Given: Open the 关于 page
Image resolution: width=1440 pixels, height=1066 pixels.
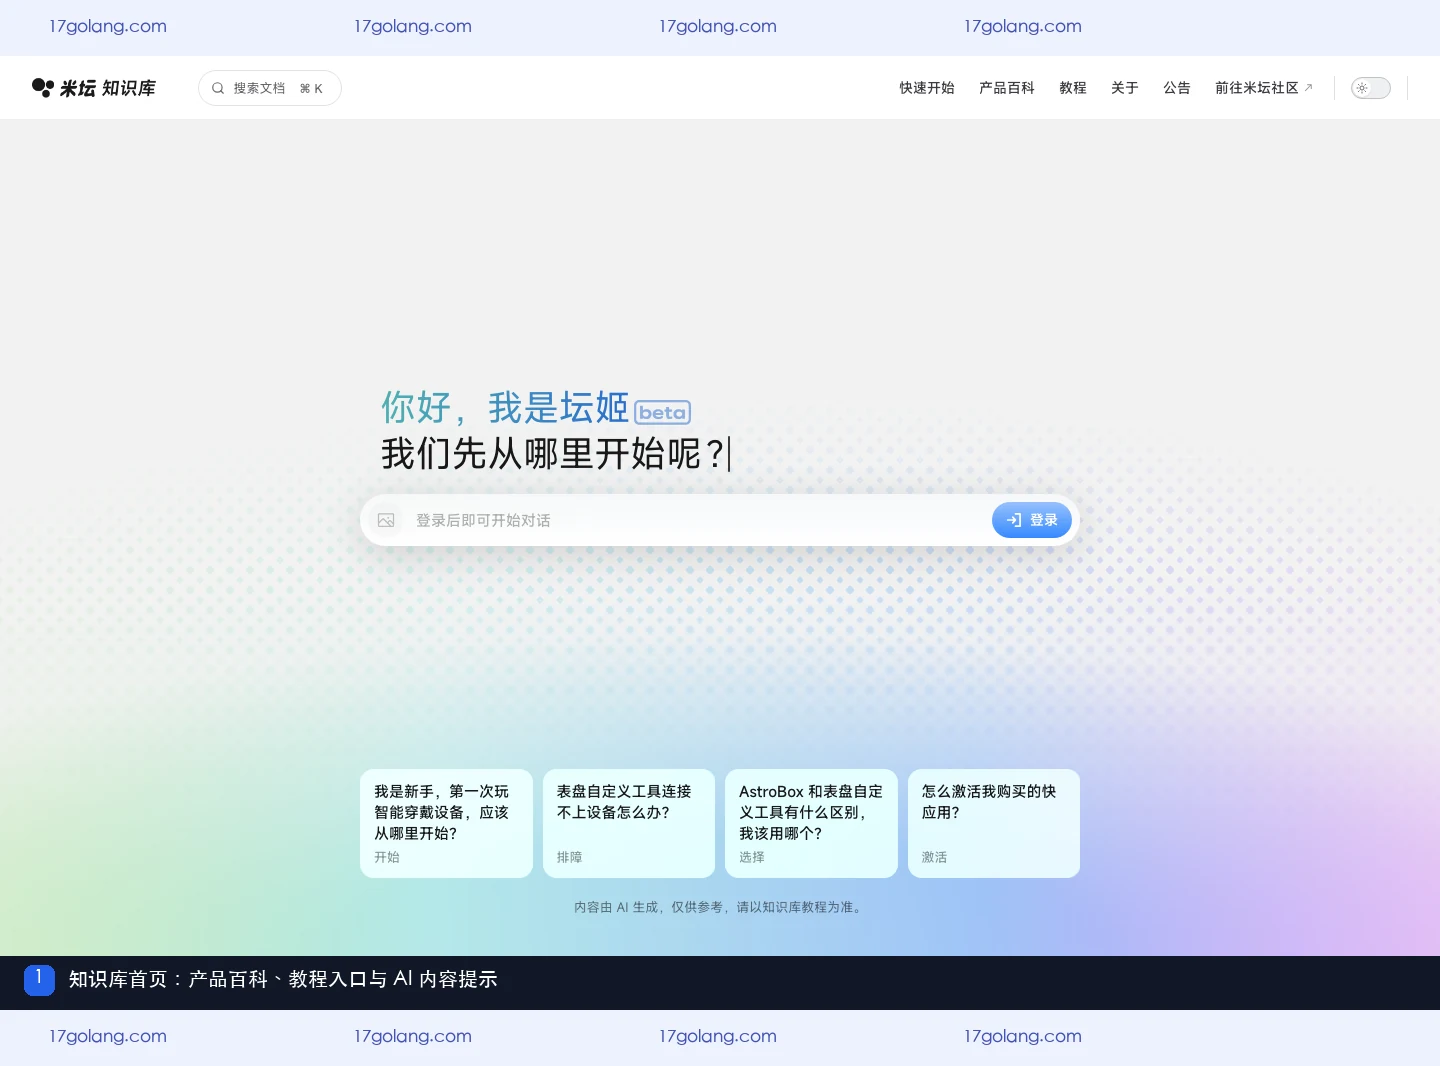Looking at the screenshot, I should [1124, 88].
